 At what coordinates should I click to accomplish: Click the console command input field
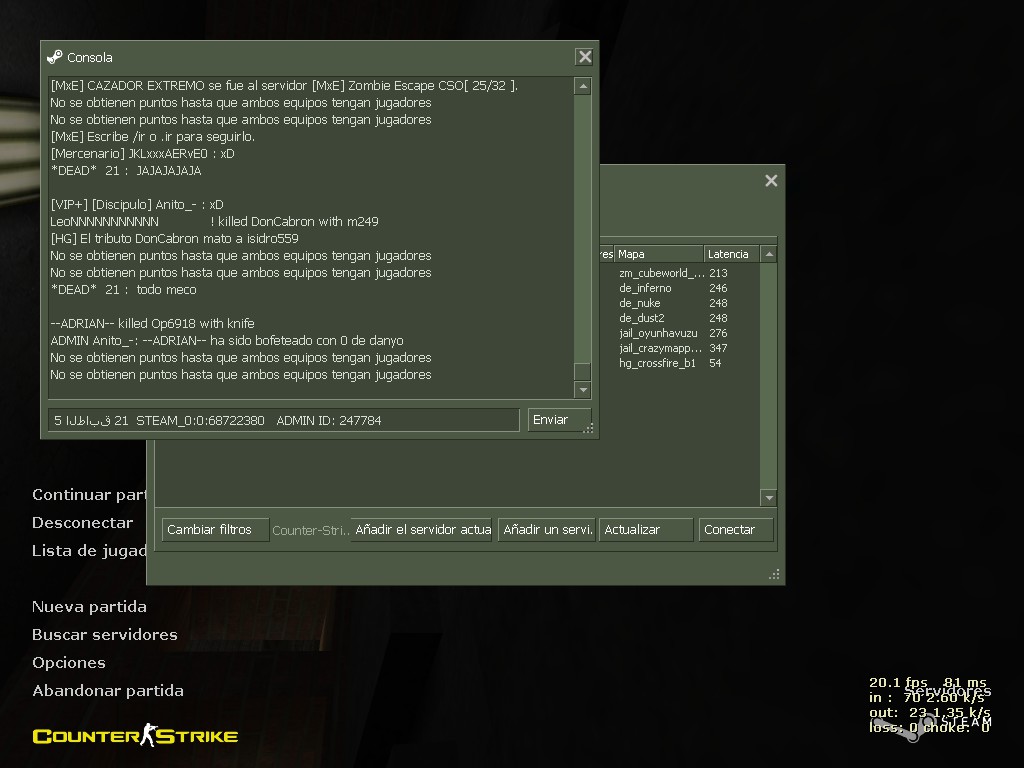tap(283, 420)
